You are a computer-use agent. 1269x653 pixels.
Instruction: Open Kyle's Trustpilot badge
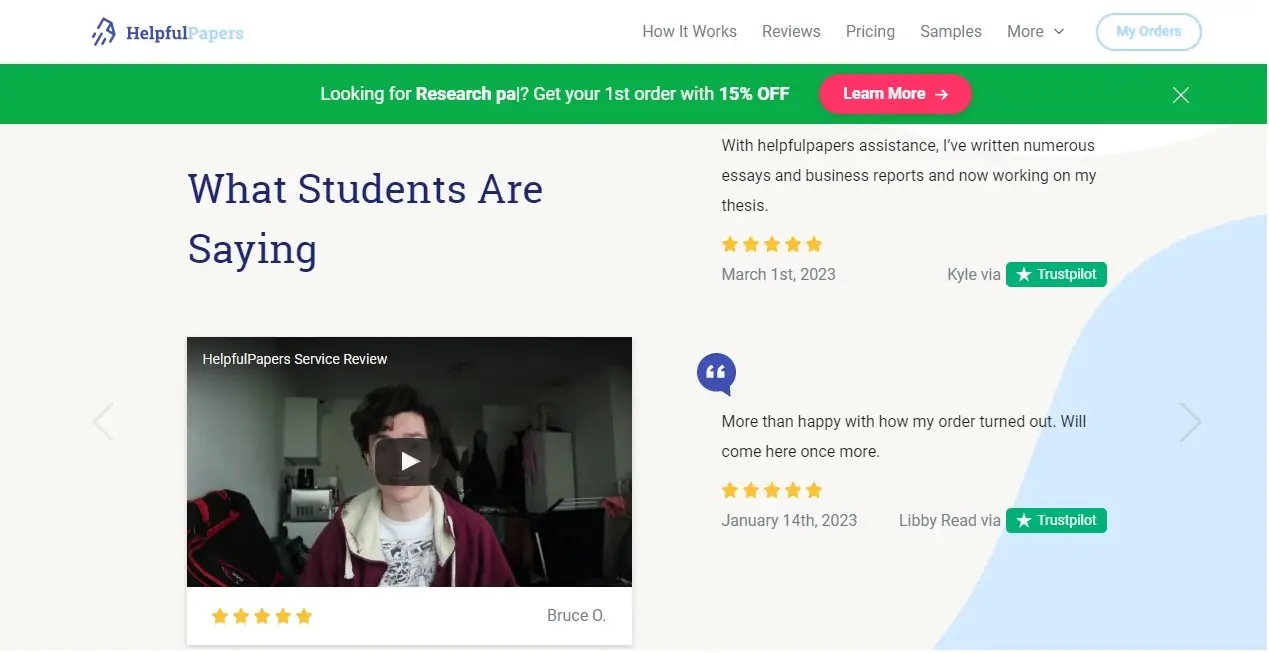[1056, 274]
